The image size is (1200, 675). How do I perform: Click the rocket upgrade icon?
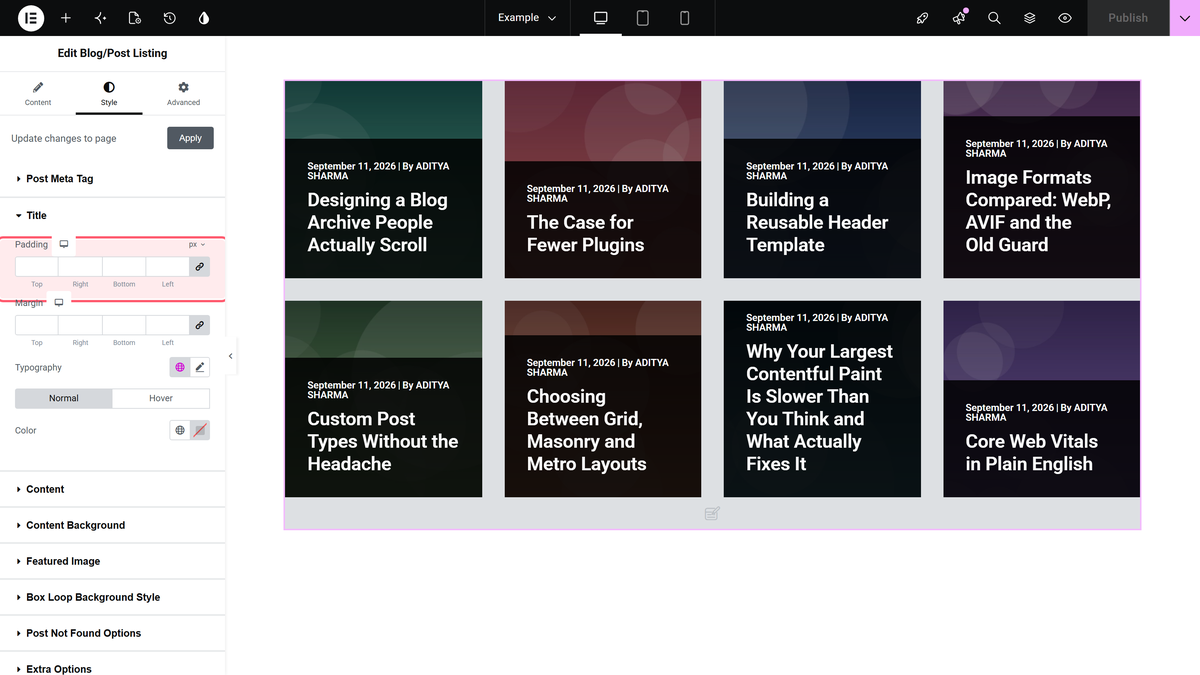pos(923,18)
